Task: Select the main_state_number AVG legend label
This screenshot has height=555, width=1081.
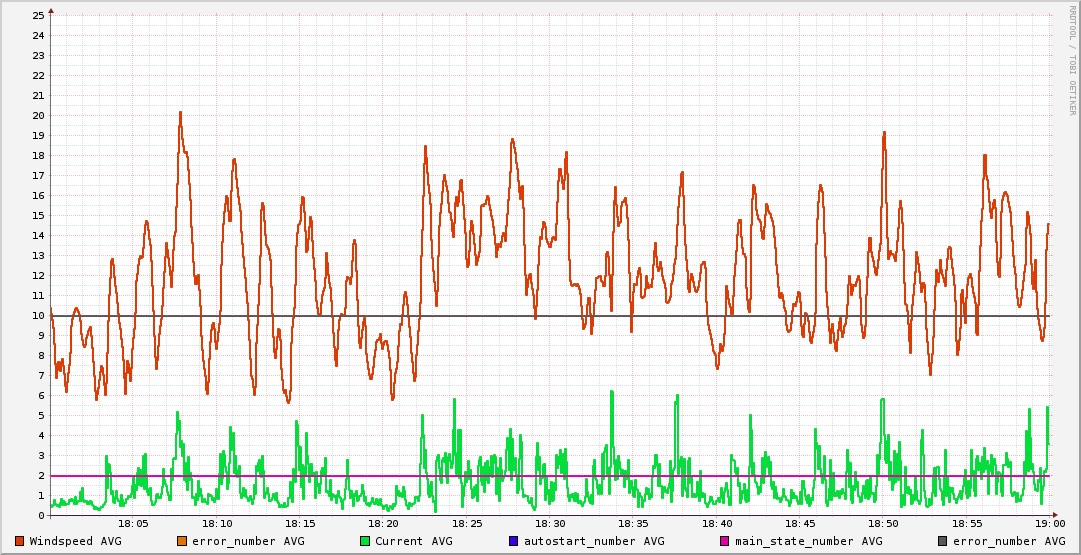Action: click(x=808, y=541)
